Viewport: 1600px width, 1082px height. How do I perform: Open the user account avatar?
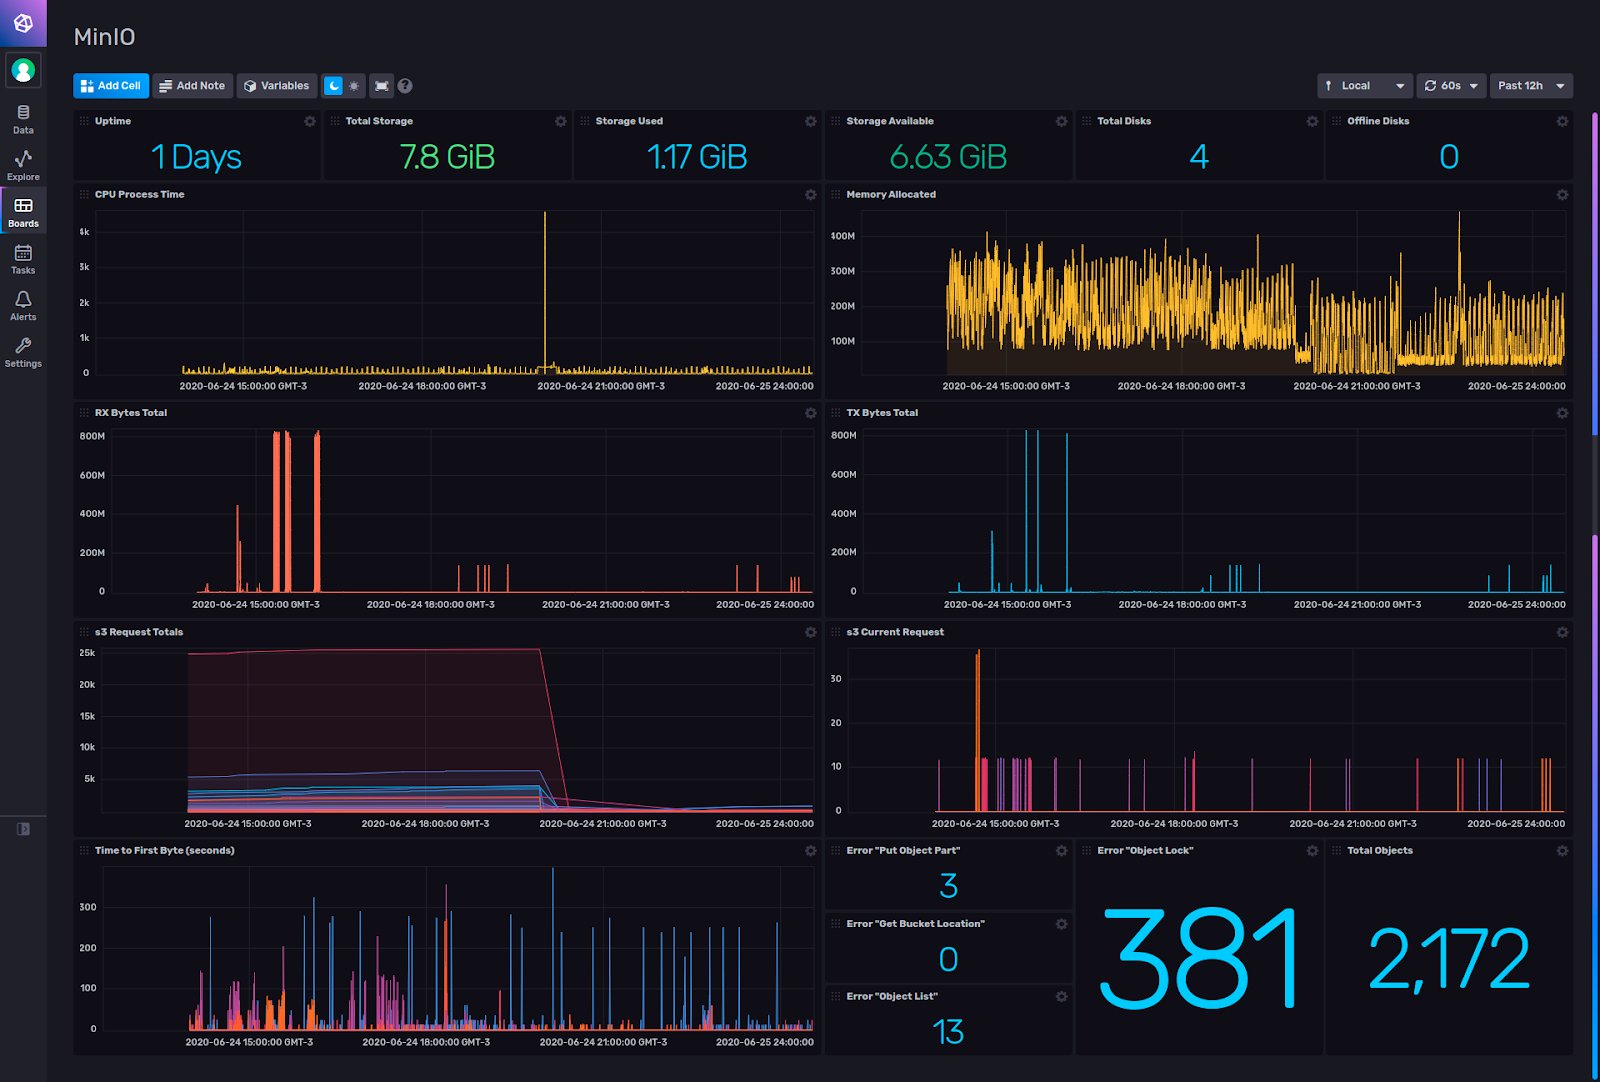click(x=23, y=70)
